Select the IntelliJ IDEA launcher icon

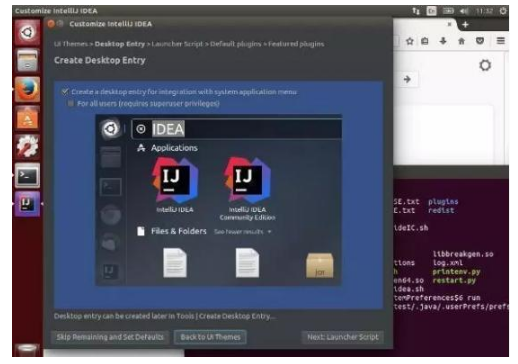[27, 204]
